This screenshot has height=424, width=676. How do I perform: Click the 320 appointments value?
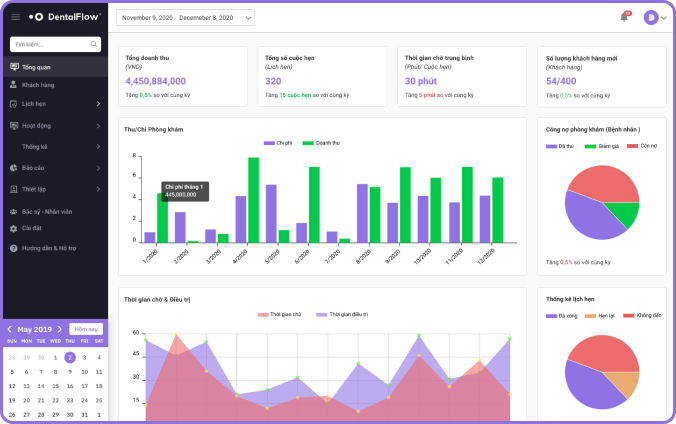[x=273, y=81]
